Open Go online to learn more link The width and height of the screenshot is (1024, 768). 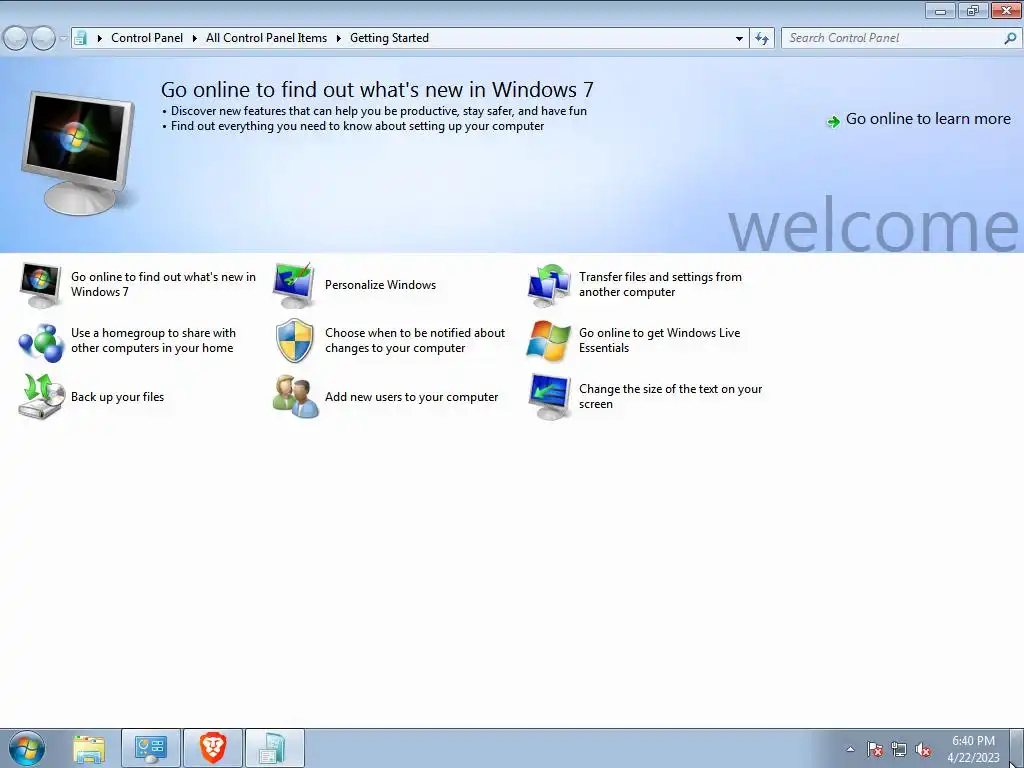point(928,119)
